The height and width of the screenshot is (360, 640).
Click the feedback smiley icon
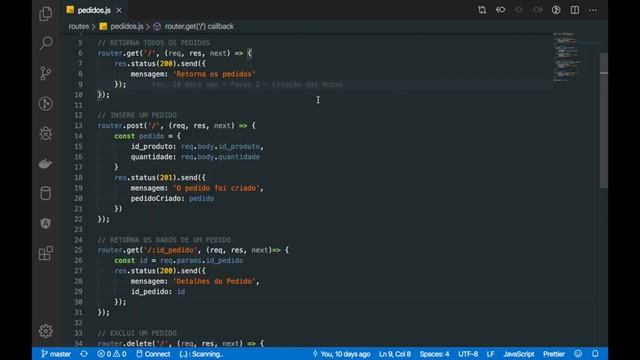(578, 354)
